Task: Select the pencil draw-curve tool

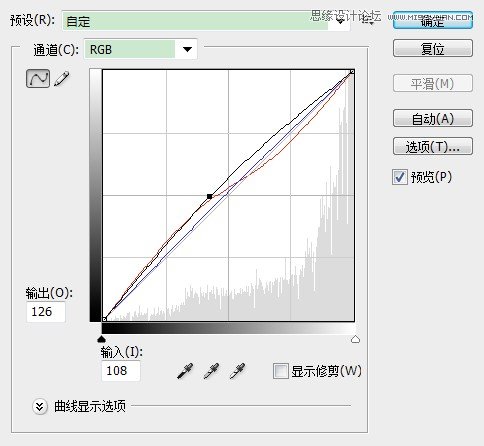Action: pos(62,79)
